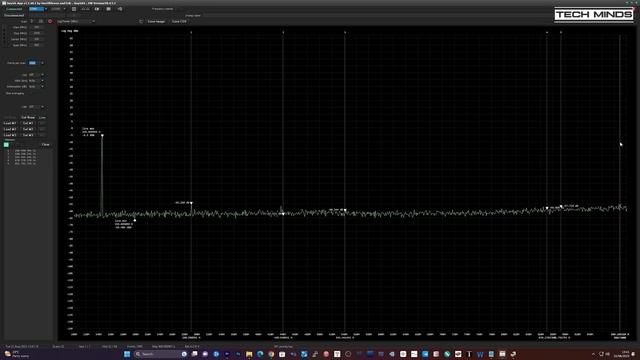The height and width of the screenshot is (360, 640).
Task: Open the Attenuation dB dropdown
Action: pos(36,87)
